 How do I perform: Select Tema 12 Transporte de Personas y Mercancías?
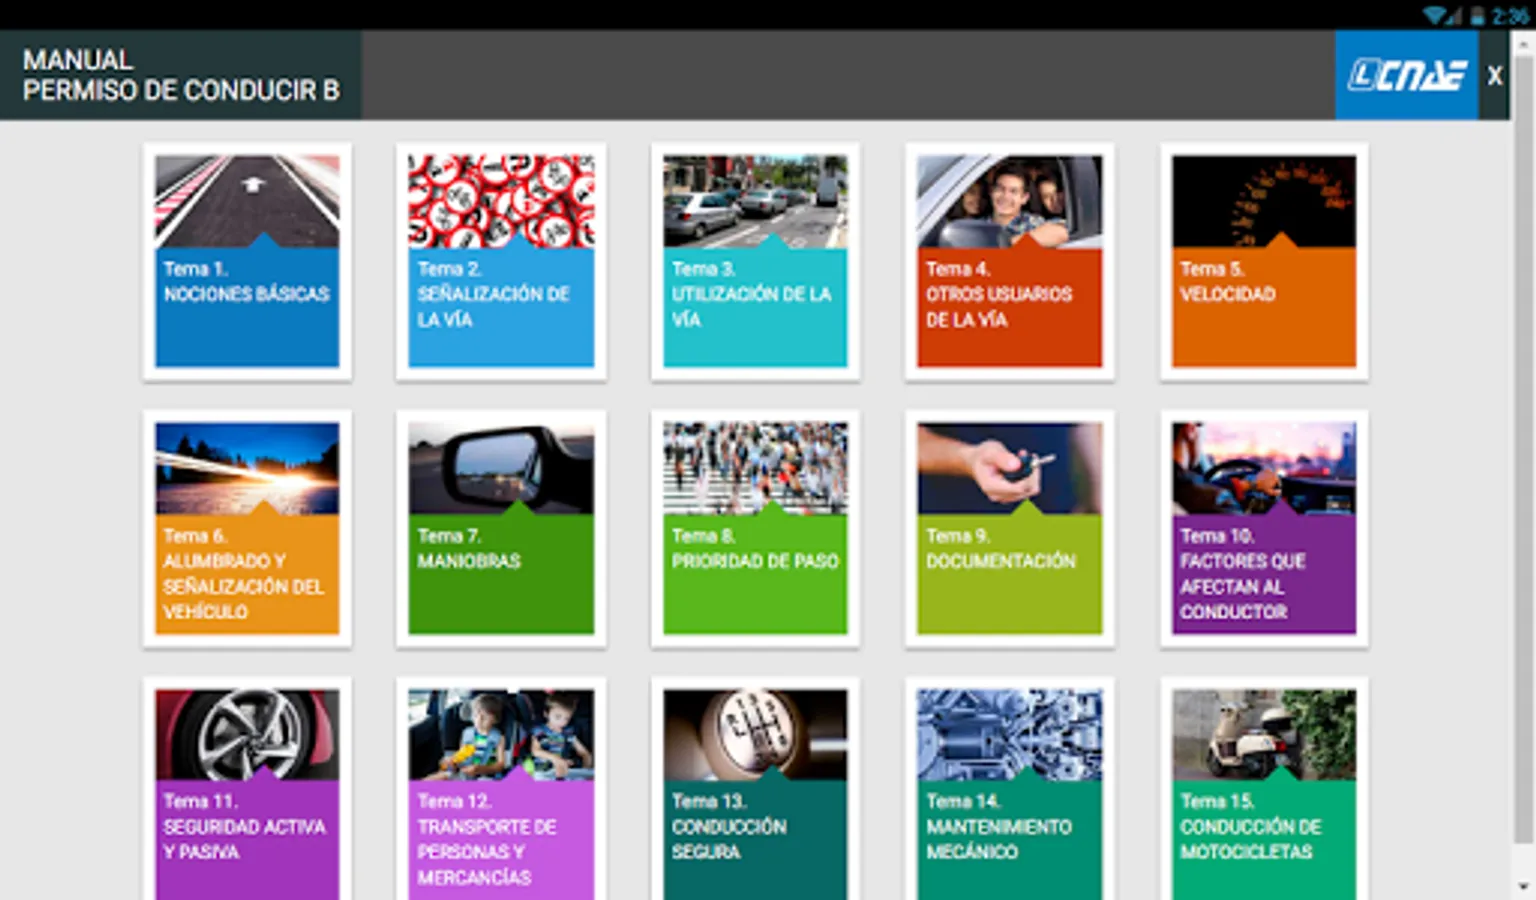[500, 790]
